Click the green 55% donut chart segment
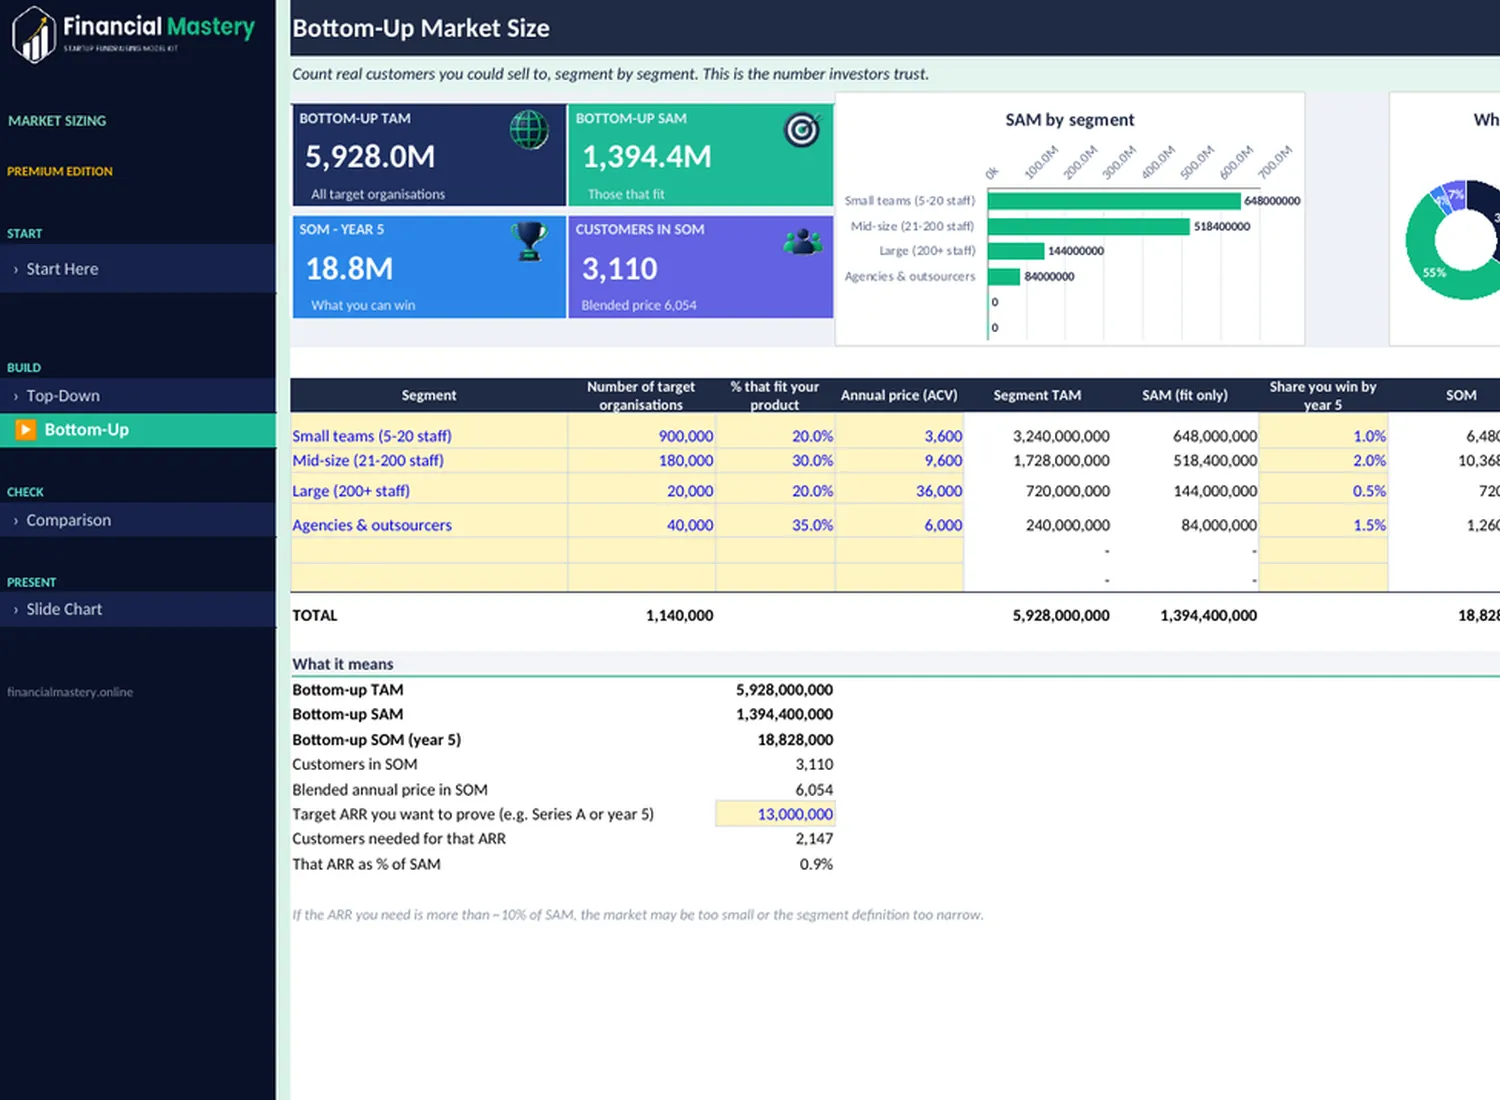The height and width of the screenshot is (1100, 1500). coord(1435,270)
